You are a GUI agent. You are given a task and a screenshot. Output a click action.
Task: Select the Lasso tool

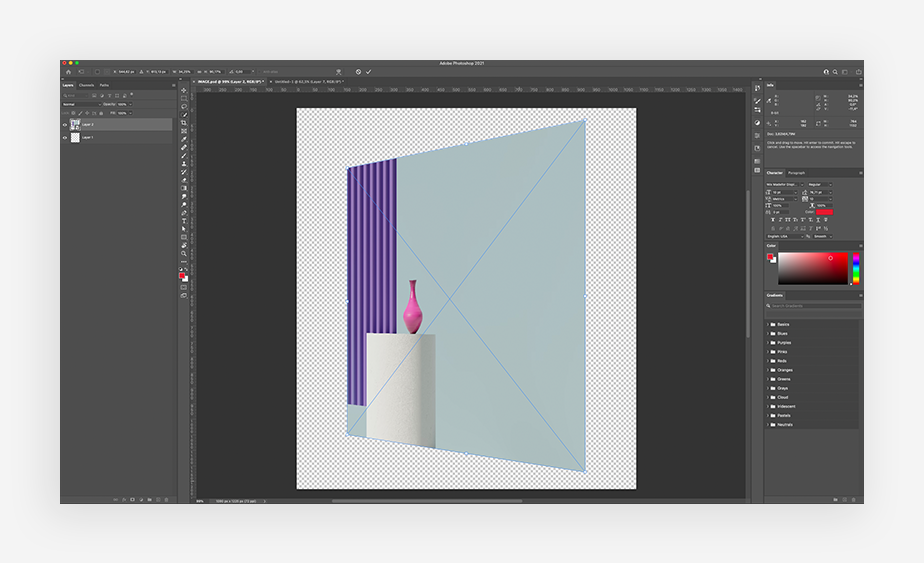click(x=184, y=106)
